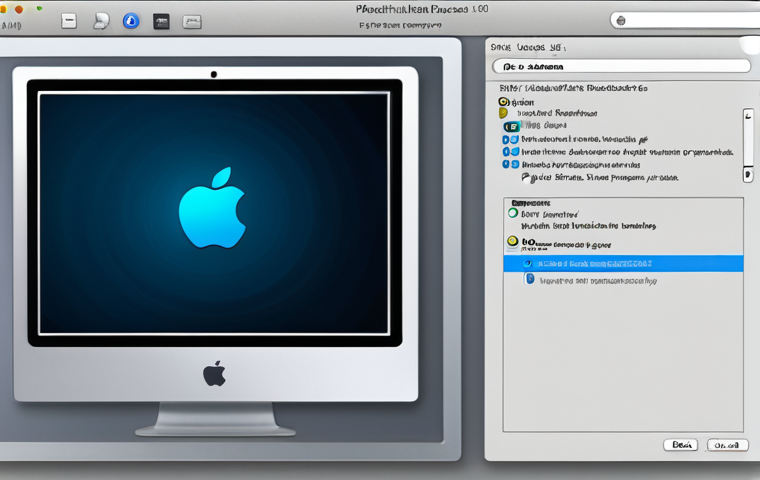Select the top row of the three blue-icon rows
The width and height of the screenshot is (760, 480).
pyautogui.click(x=575, y=139)
